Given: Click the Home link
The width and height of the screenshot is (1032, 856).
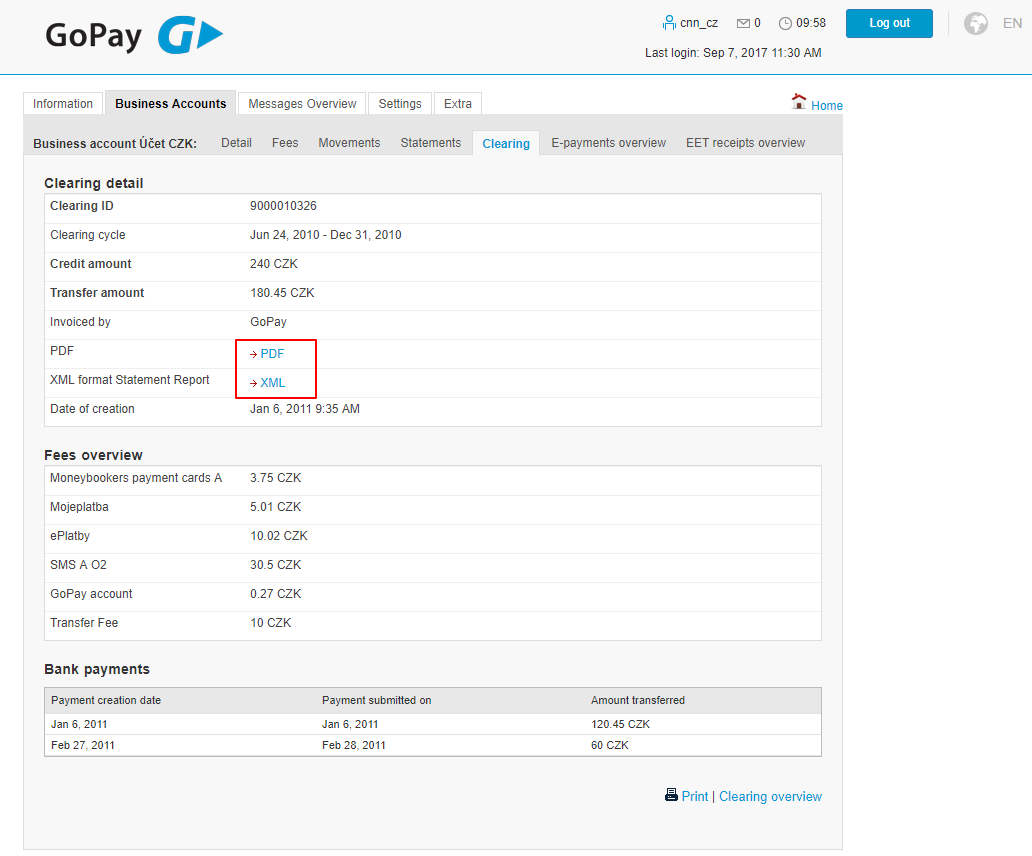Looking at the screenshot, I should coord(827,105).
